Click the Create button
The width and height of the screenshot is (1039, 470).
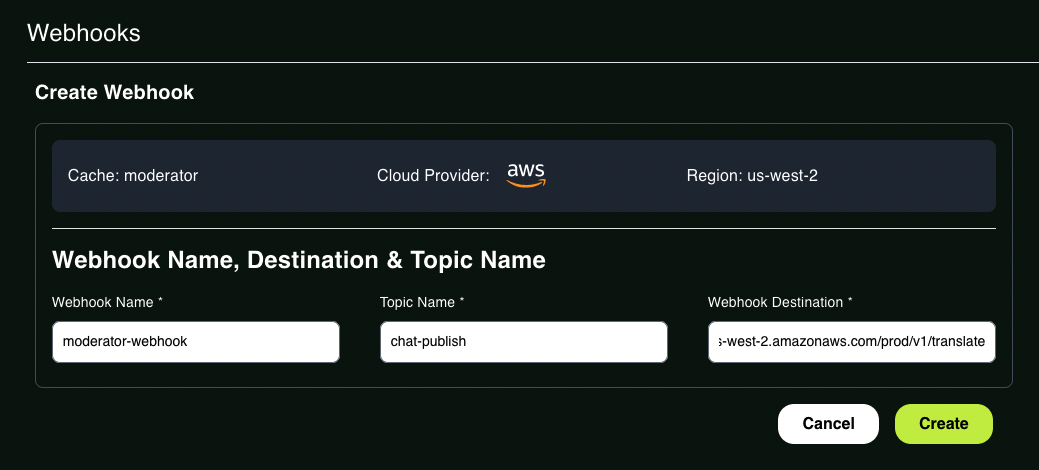click(944, 424)
